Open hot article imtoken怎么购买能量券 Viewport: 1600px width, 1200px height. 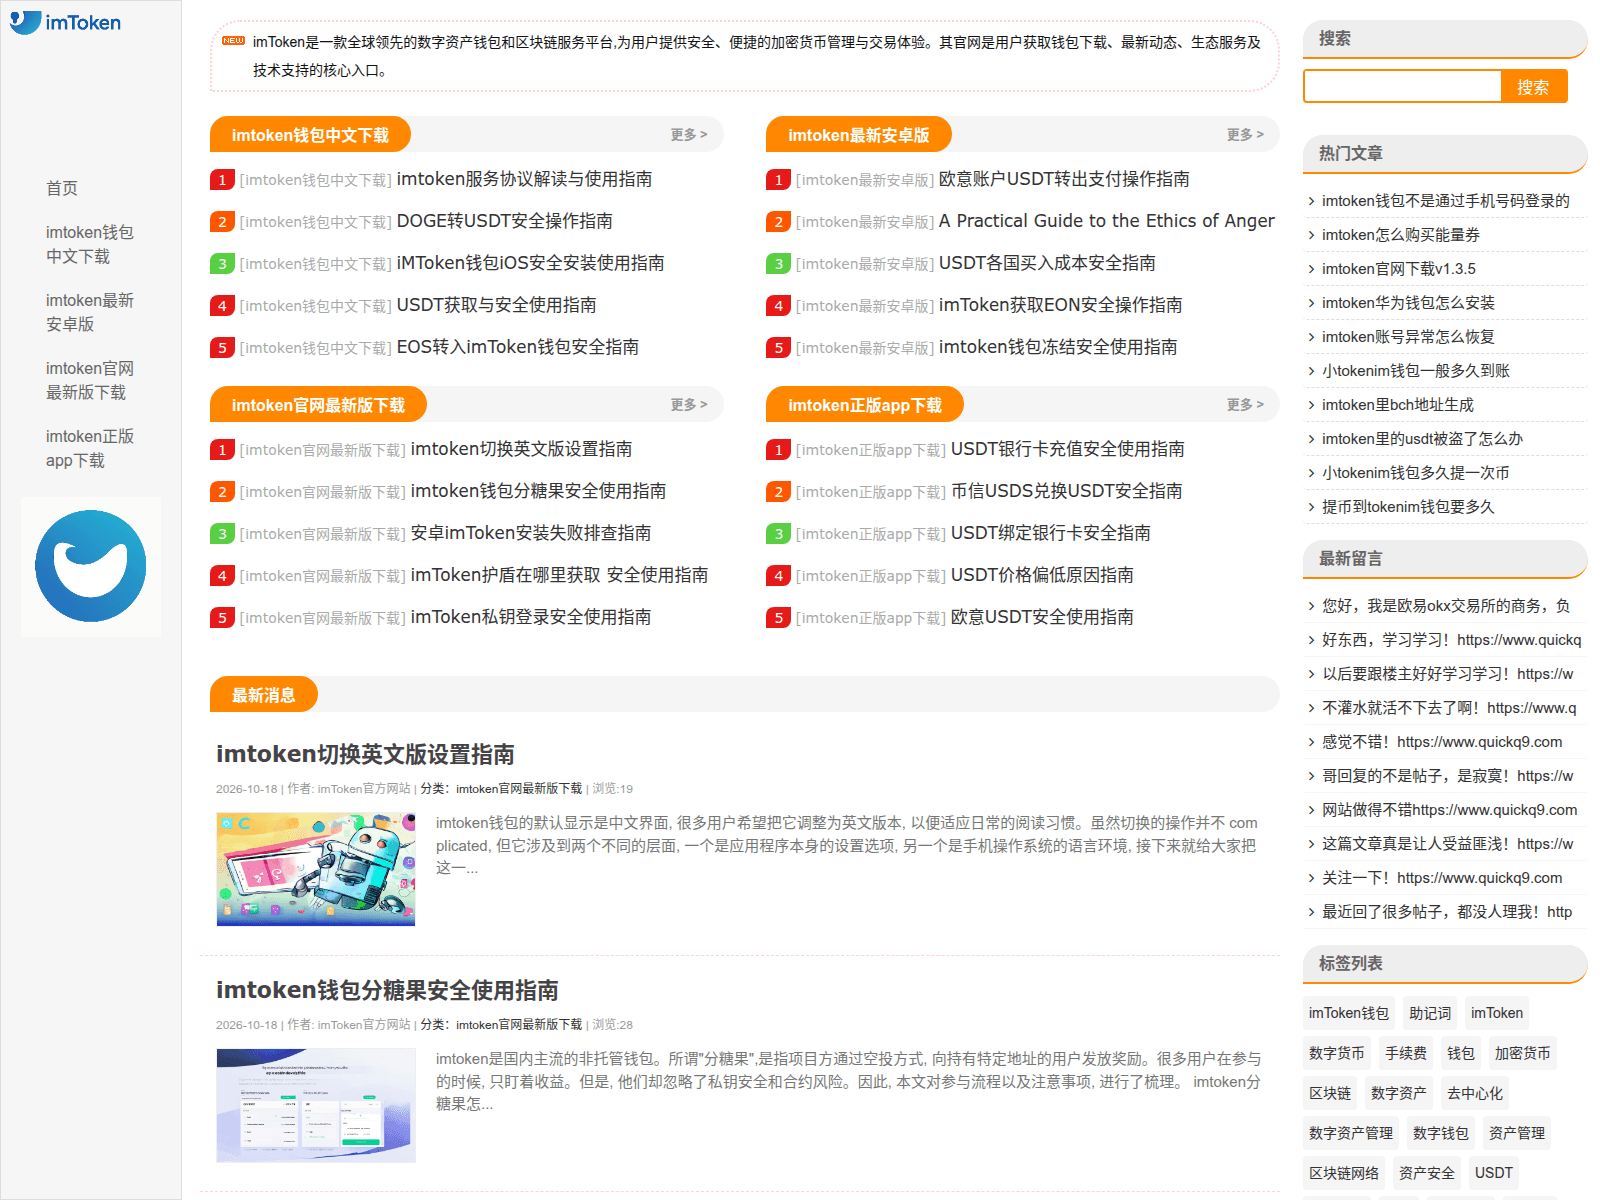click(1401, 235)
